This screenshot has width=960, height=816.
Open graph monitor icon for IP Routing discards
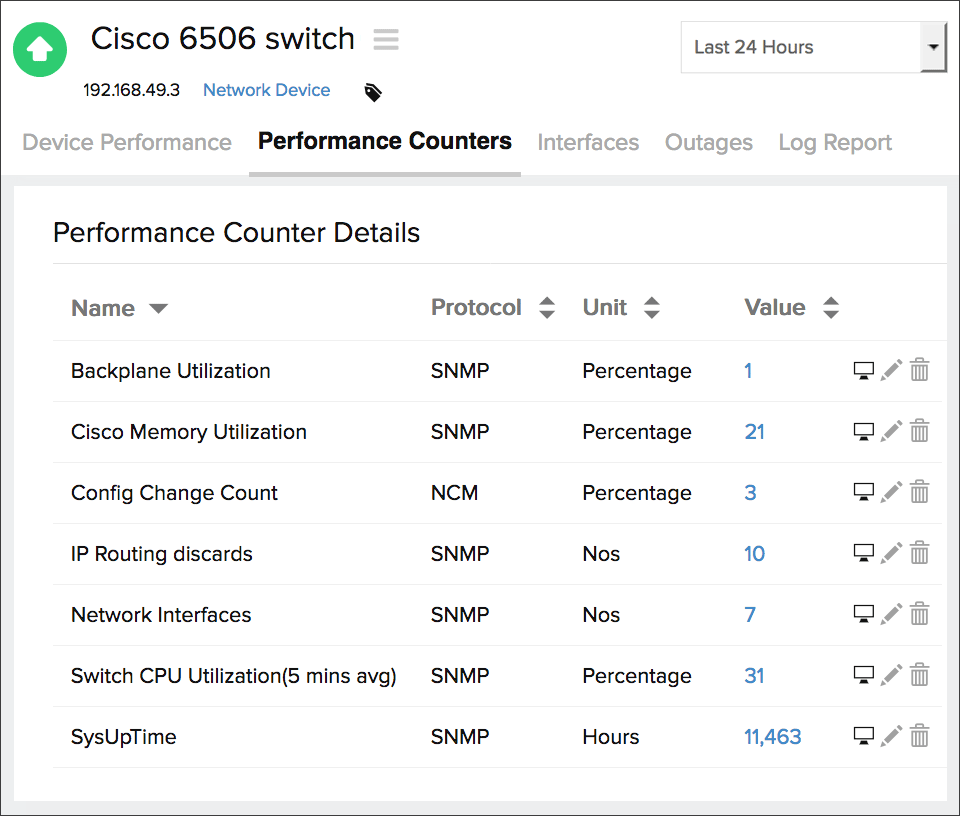pos(864,553)
